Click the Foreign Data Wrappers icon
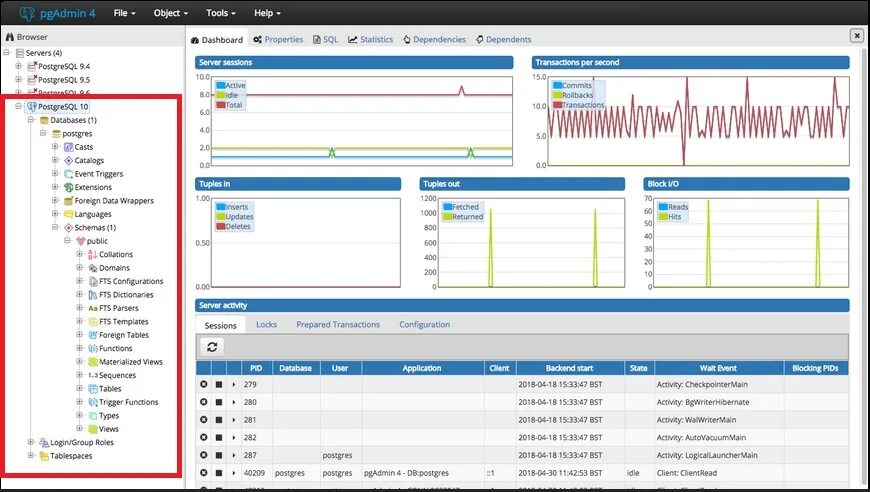 point(68,201)
